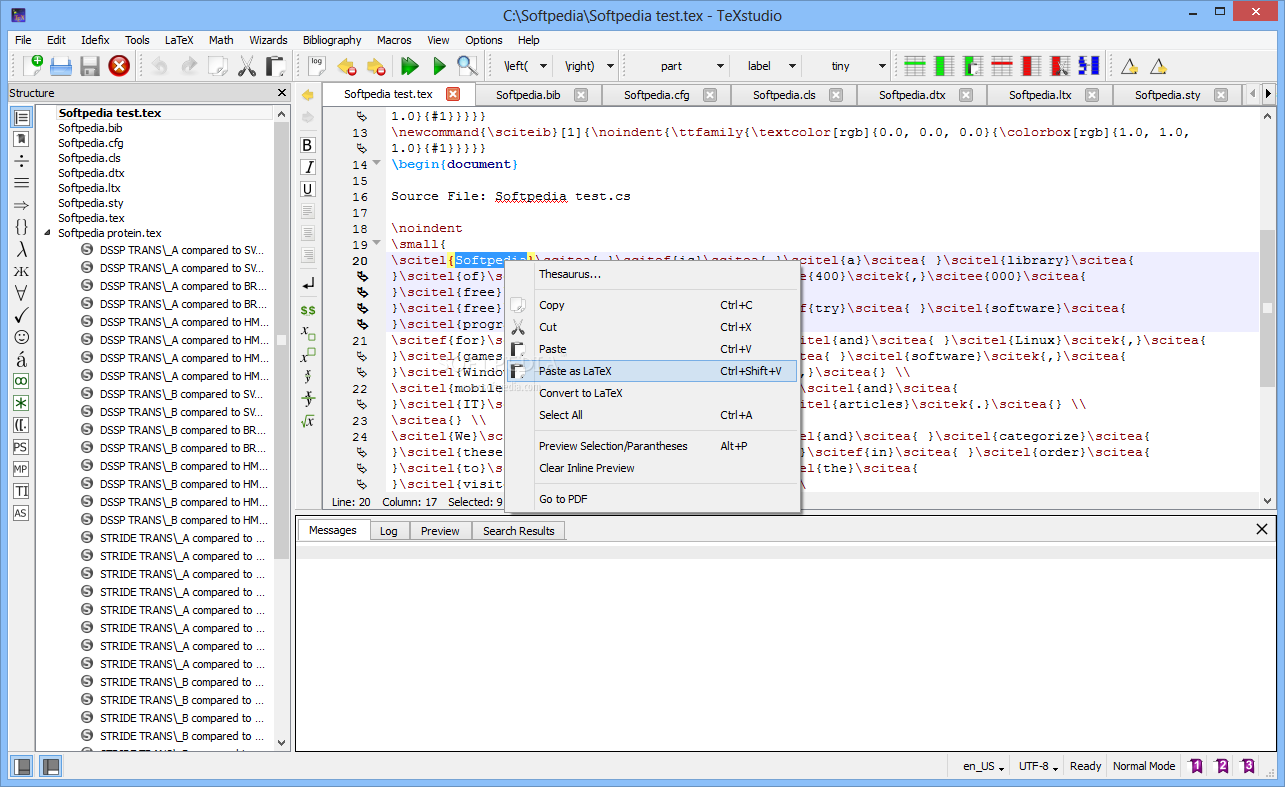Toggle the bottom messages panel button
The image size is (1285, 787).
tap(50, 767)
